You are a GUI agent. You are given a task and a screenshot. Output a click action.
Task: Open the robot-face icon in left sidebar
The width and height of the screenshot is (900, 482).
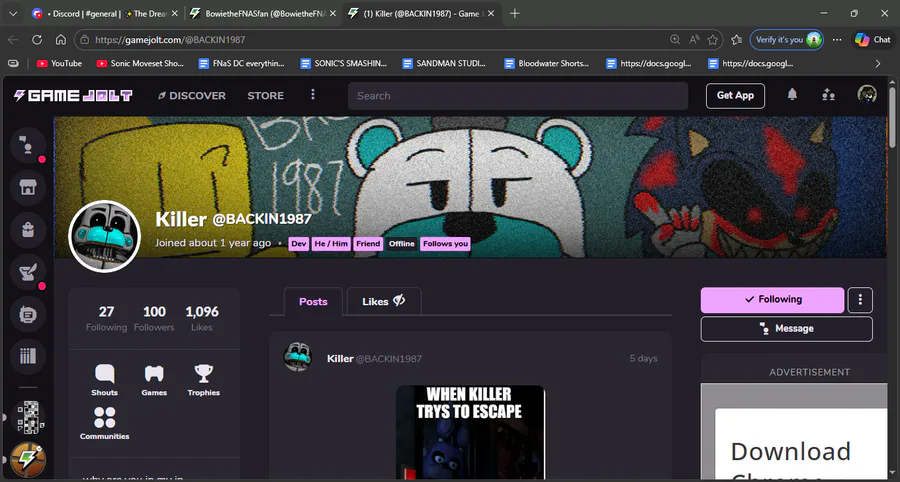click(28, 314)
